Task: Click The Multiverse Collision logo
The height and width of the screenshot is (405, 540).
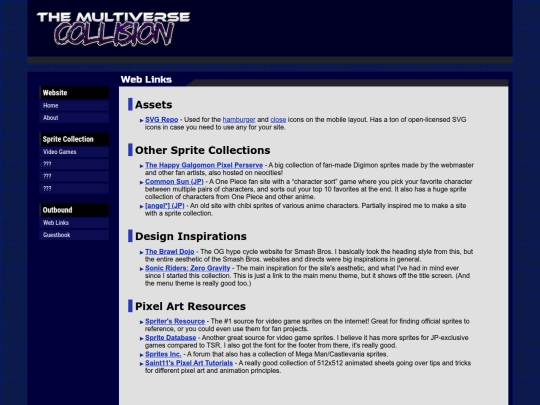Action: pyautogui.click(x=113, y=29)
